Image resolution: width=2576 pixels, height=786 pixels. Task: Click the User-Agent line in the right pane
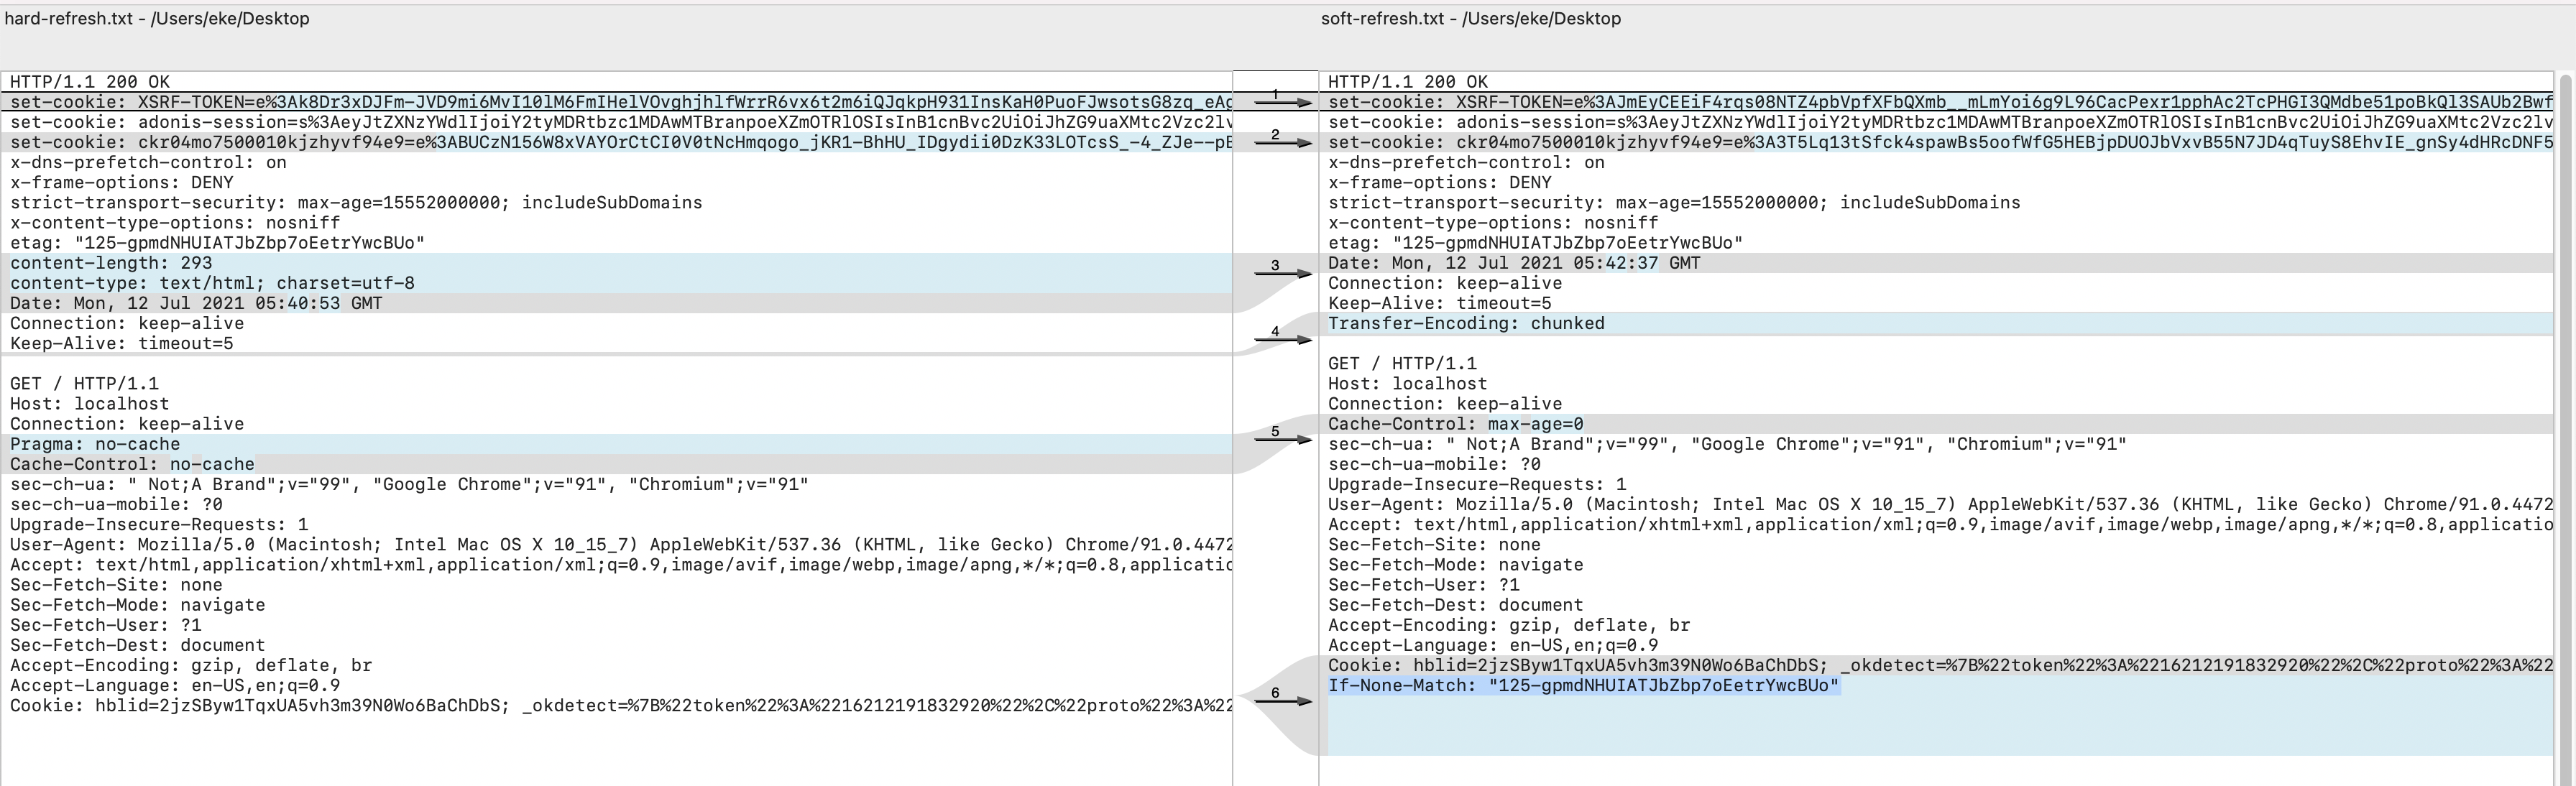click(x=1940, y=504)
